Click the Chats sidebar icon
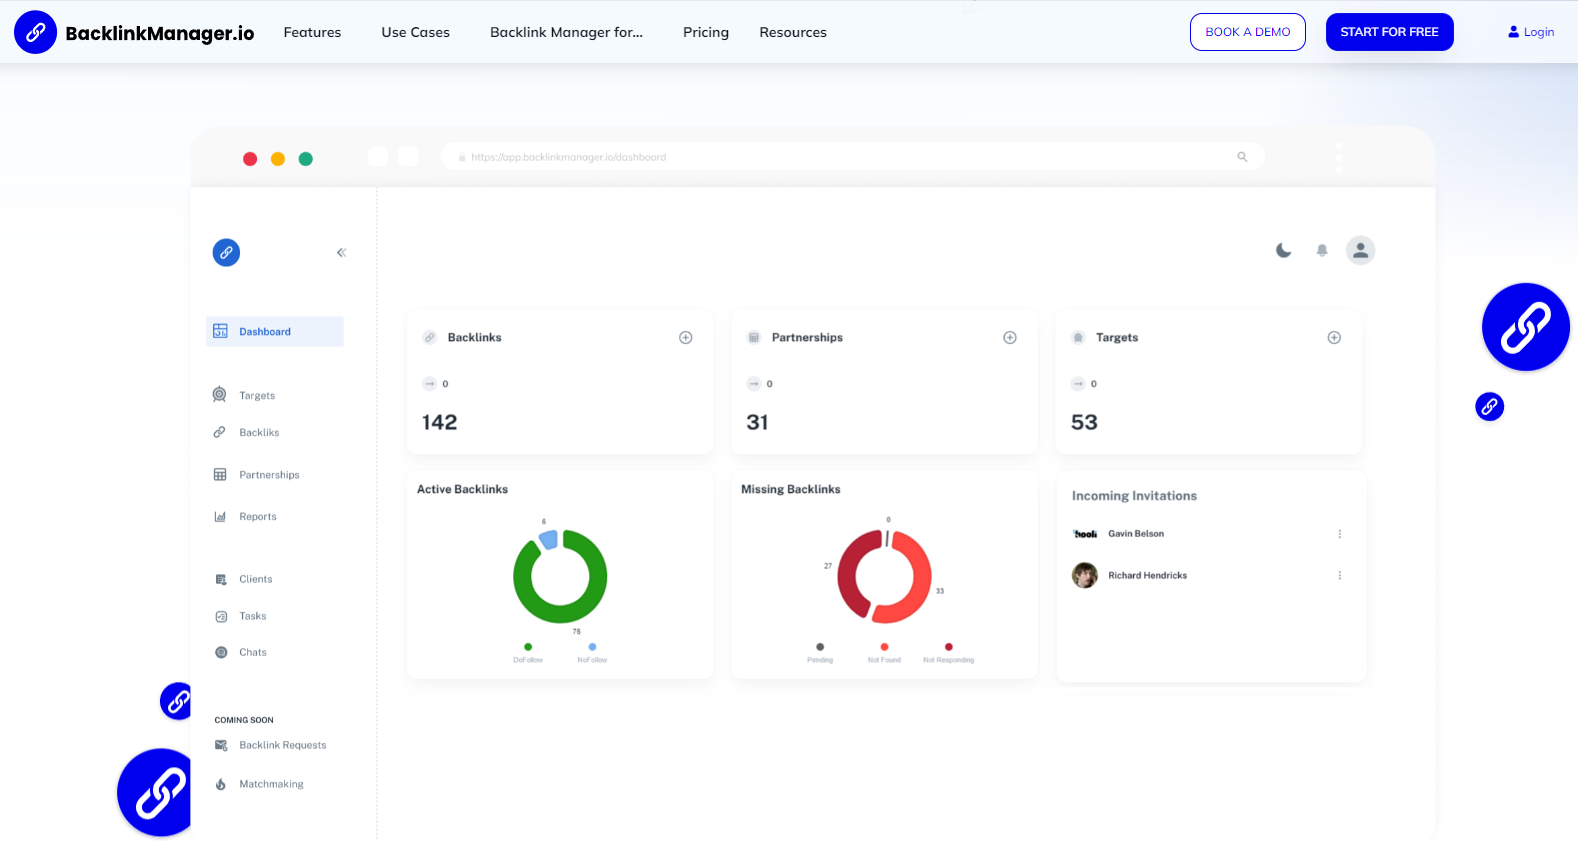 pyautogui.click(x=221, y=653)
